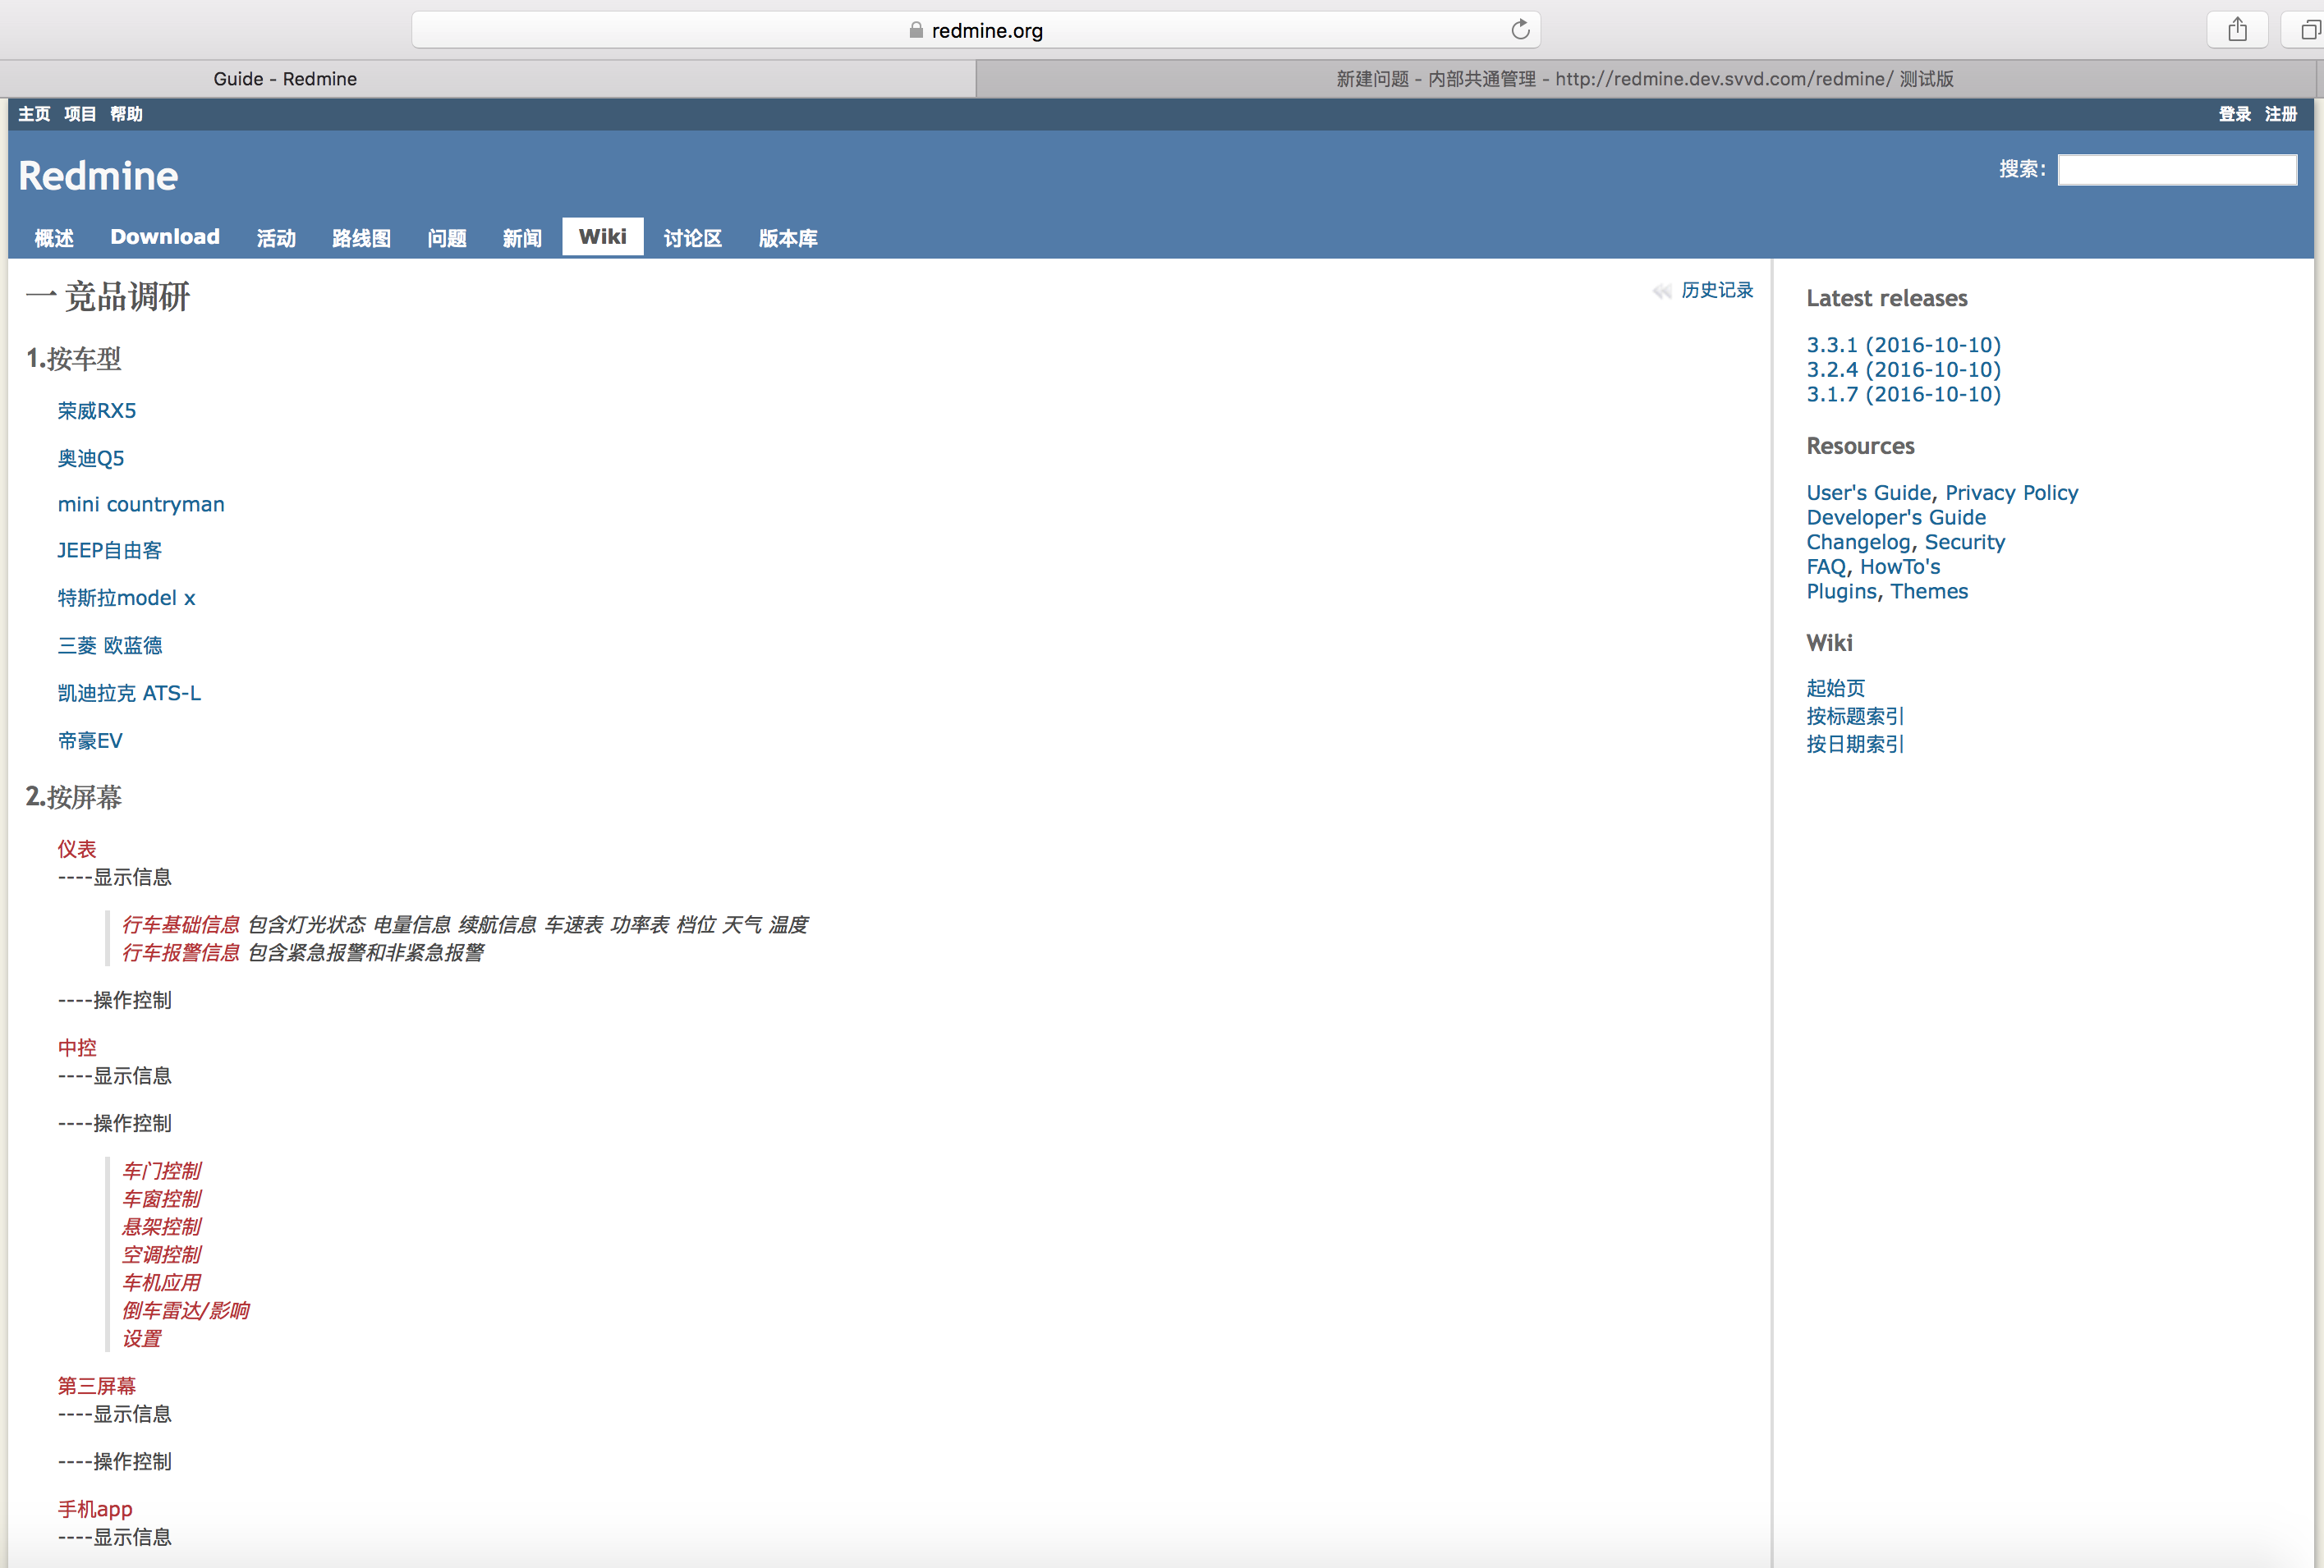The width and height of the screenshot is (2324, 1568).
Task: Open the mini countryman wiki link
Action: (x=141, y=504)
